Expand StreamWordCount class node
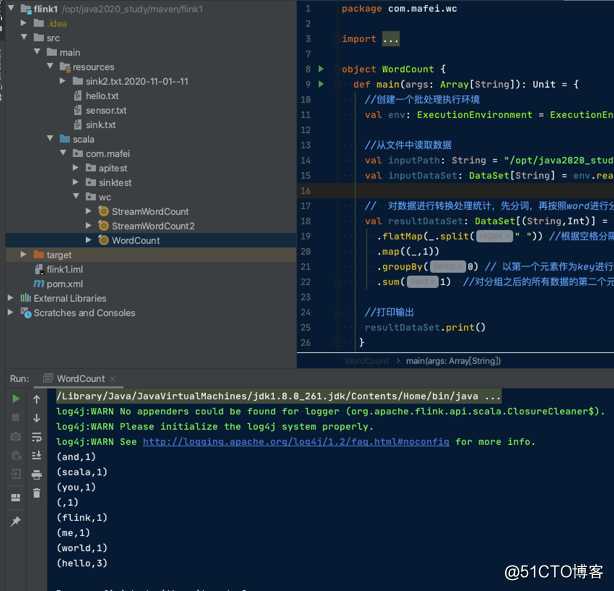 [88, 211]
